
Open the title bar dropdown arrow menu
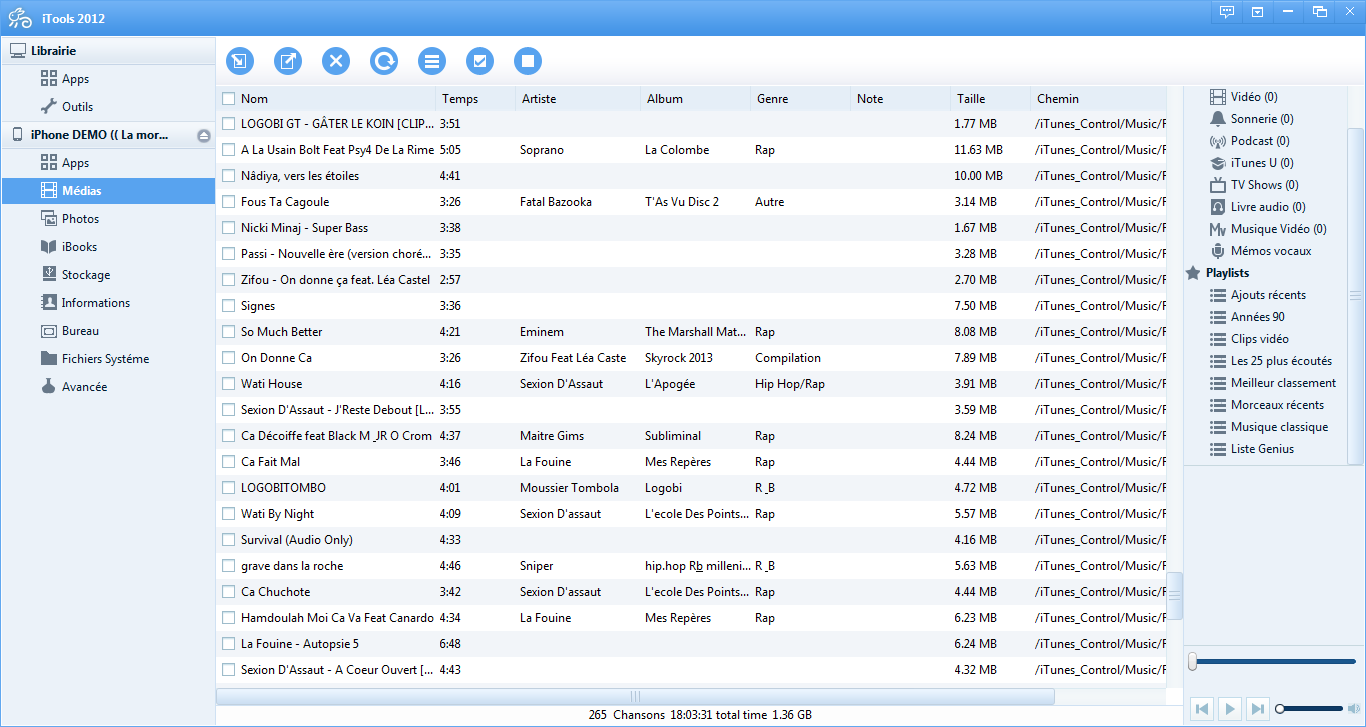point(1257,12)
